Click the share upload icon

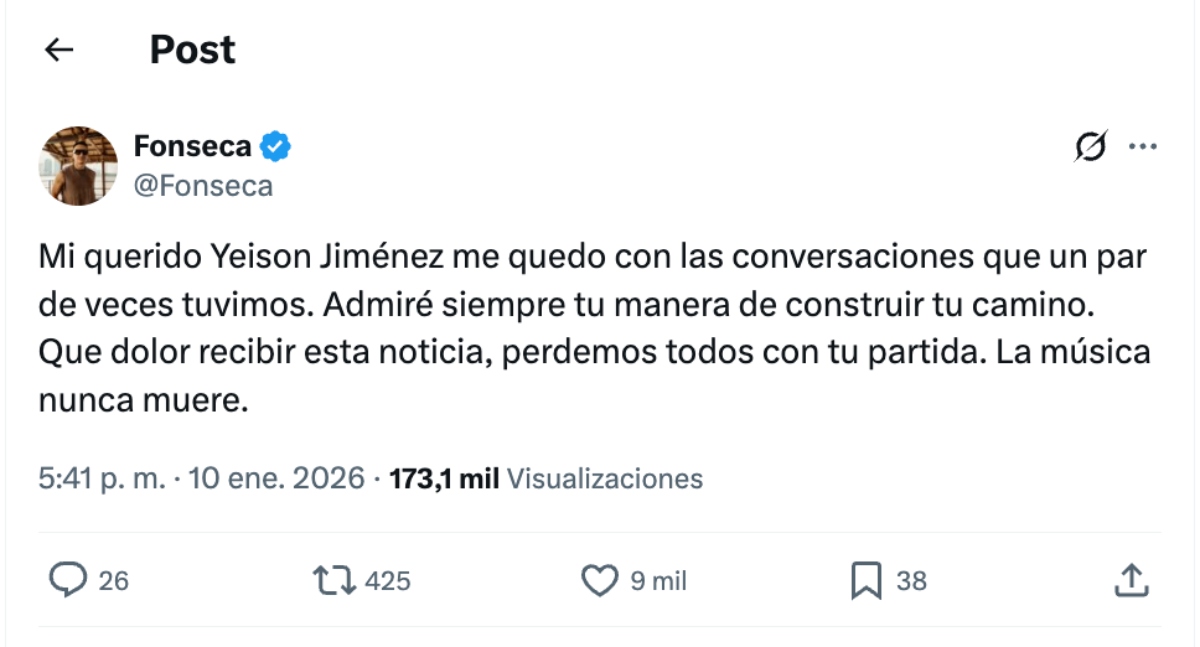[1131, 580]
